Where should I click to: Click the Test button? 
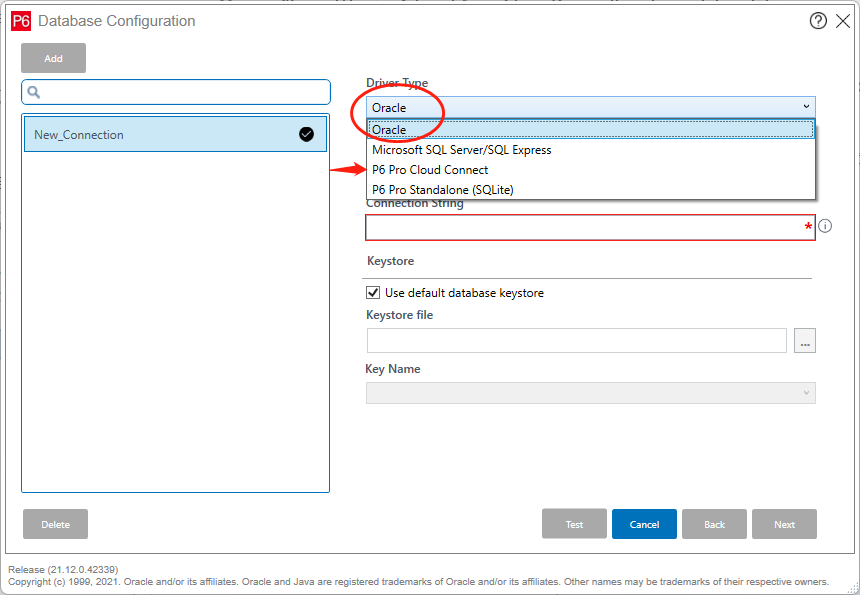point(574,524)
